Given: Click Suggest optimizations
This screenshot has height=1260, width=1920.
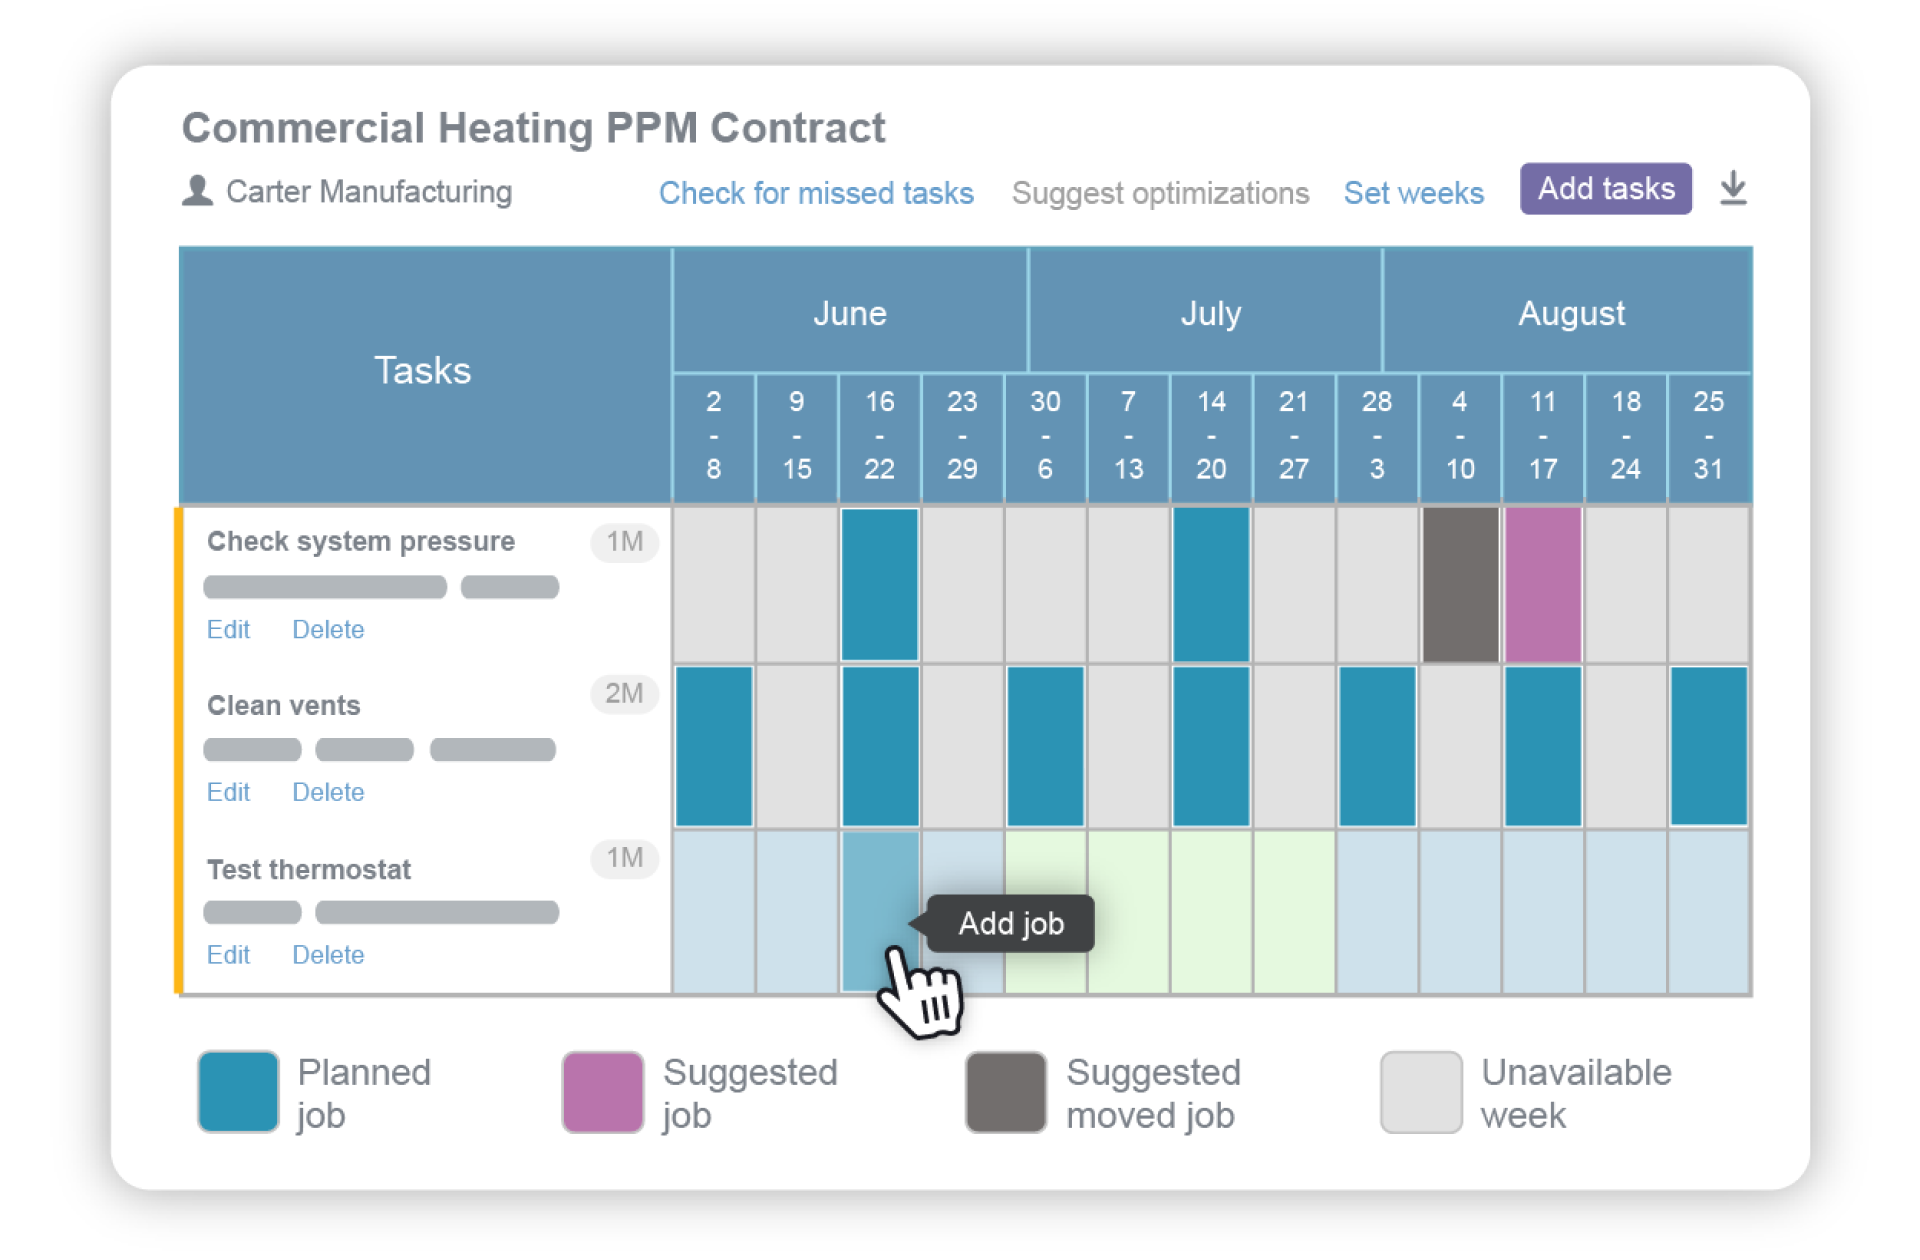Looking at the screenshot, I should tap(1161, 193).
